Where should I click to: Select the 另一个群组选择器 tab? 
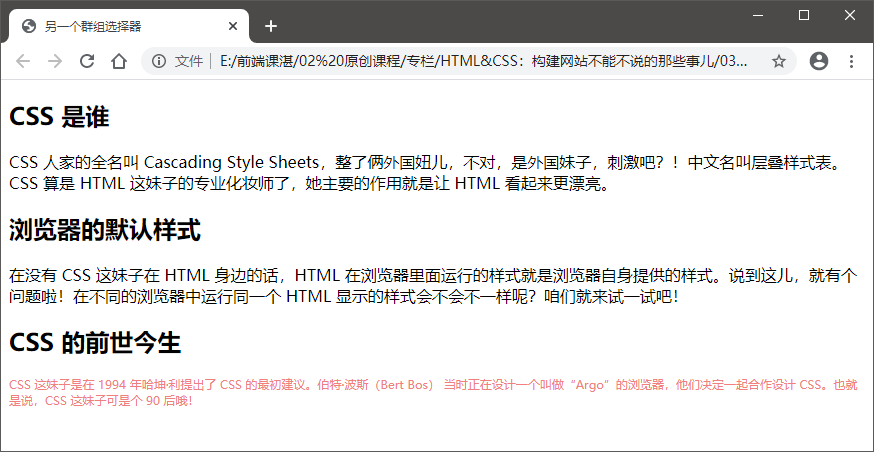point(129,26)
